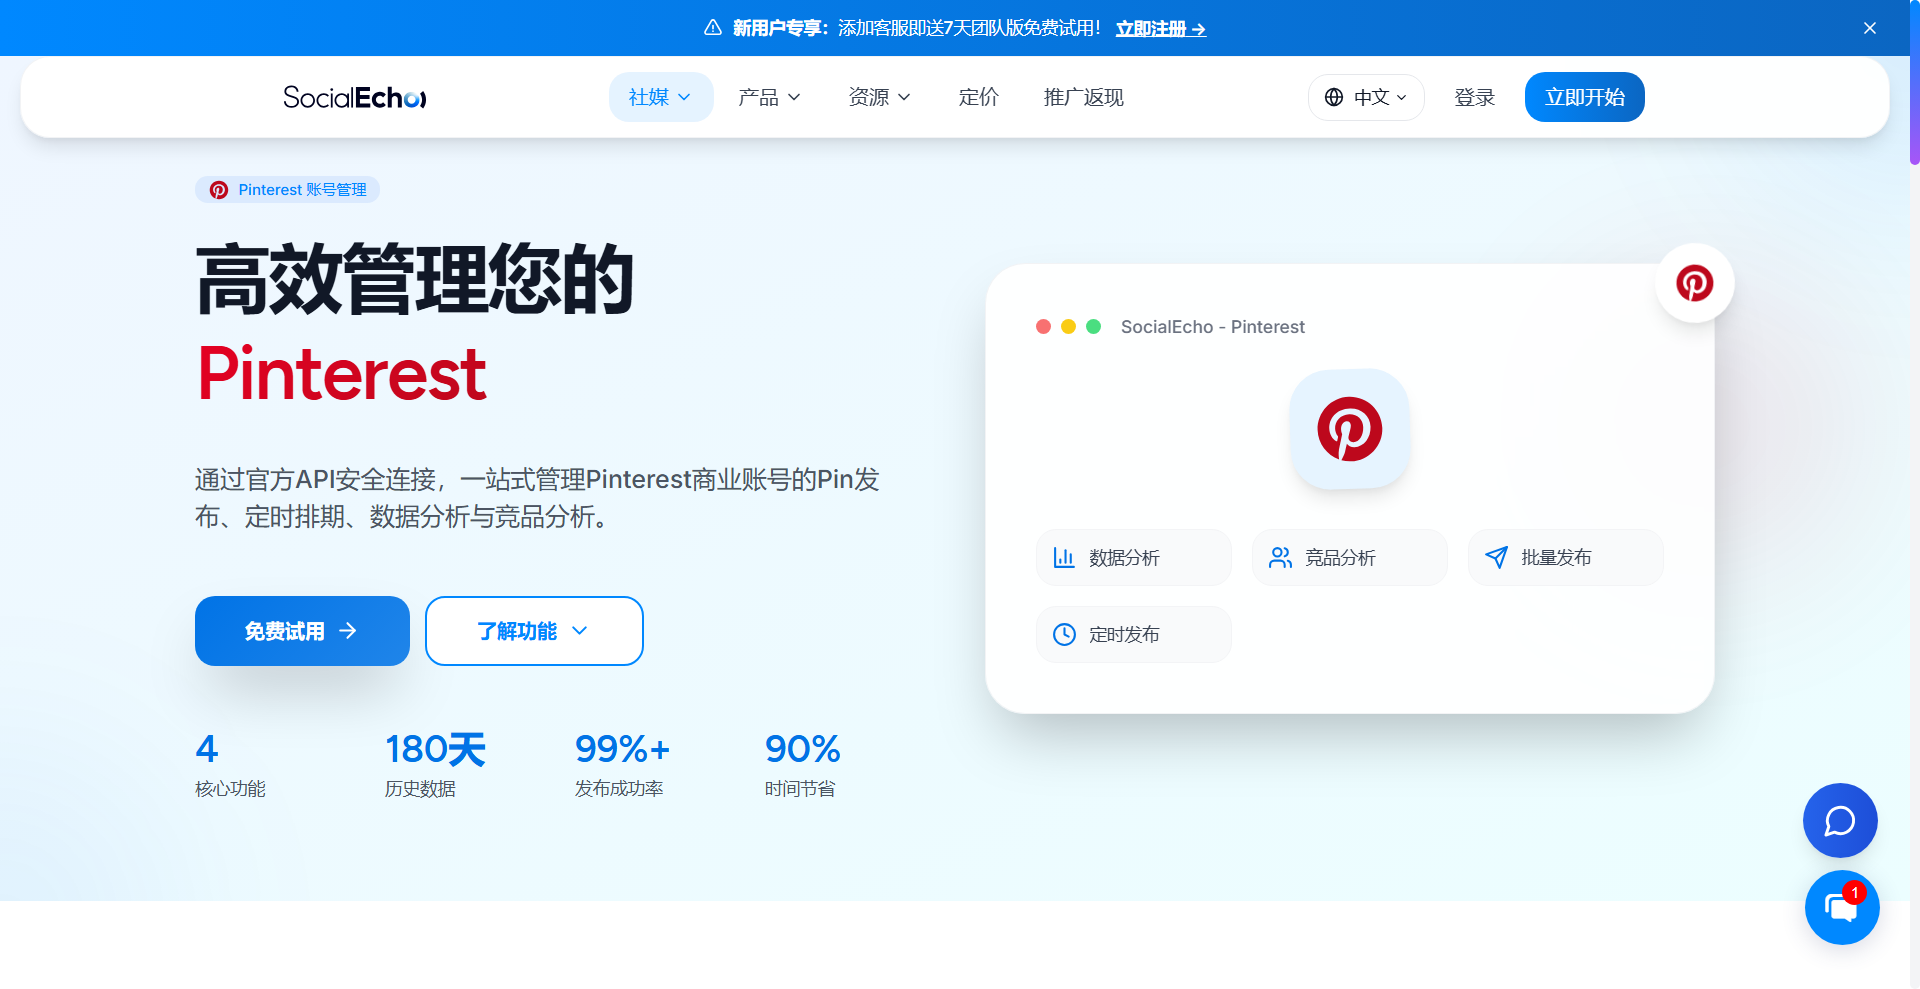Click the bar chart icon beside 数据分析

click(x=1064, y=558)
